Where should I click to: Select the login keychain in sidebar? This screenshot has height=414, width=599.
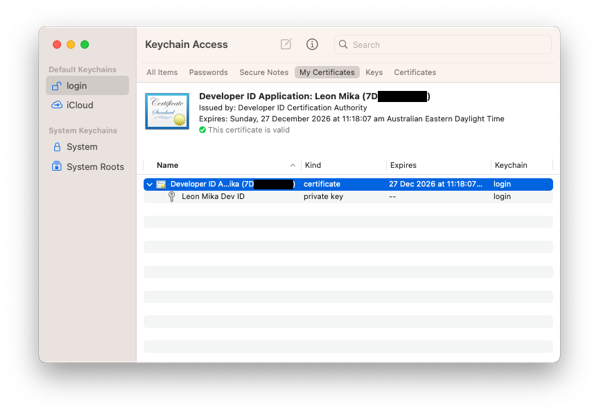tap(87, 86)
